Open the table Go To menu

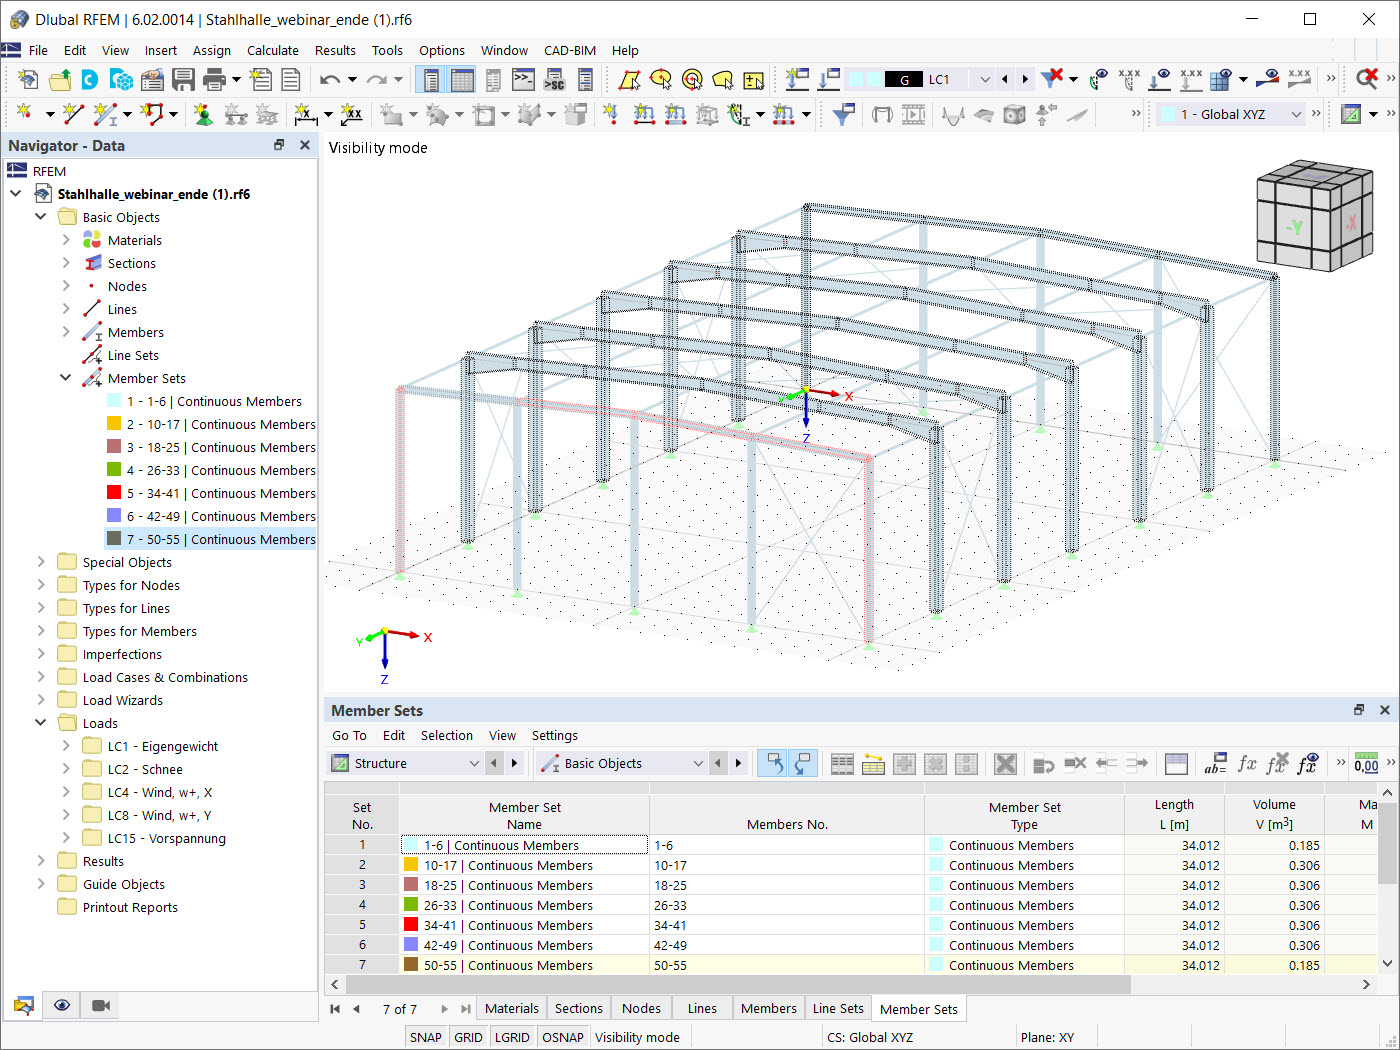point(349,736)
